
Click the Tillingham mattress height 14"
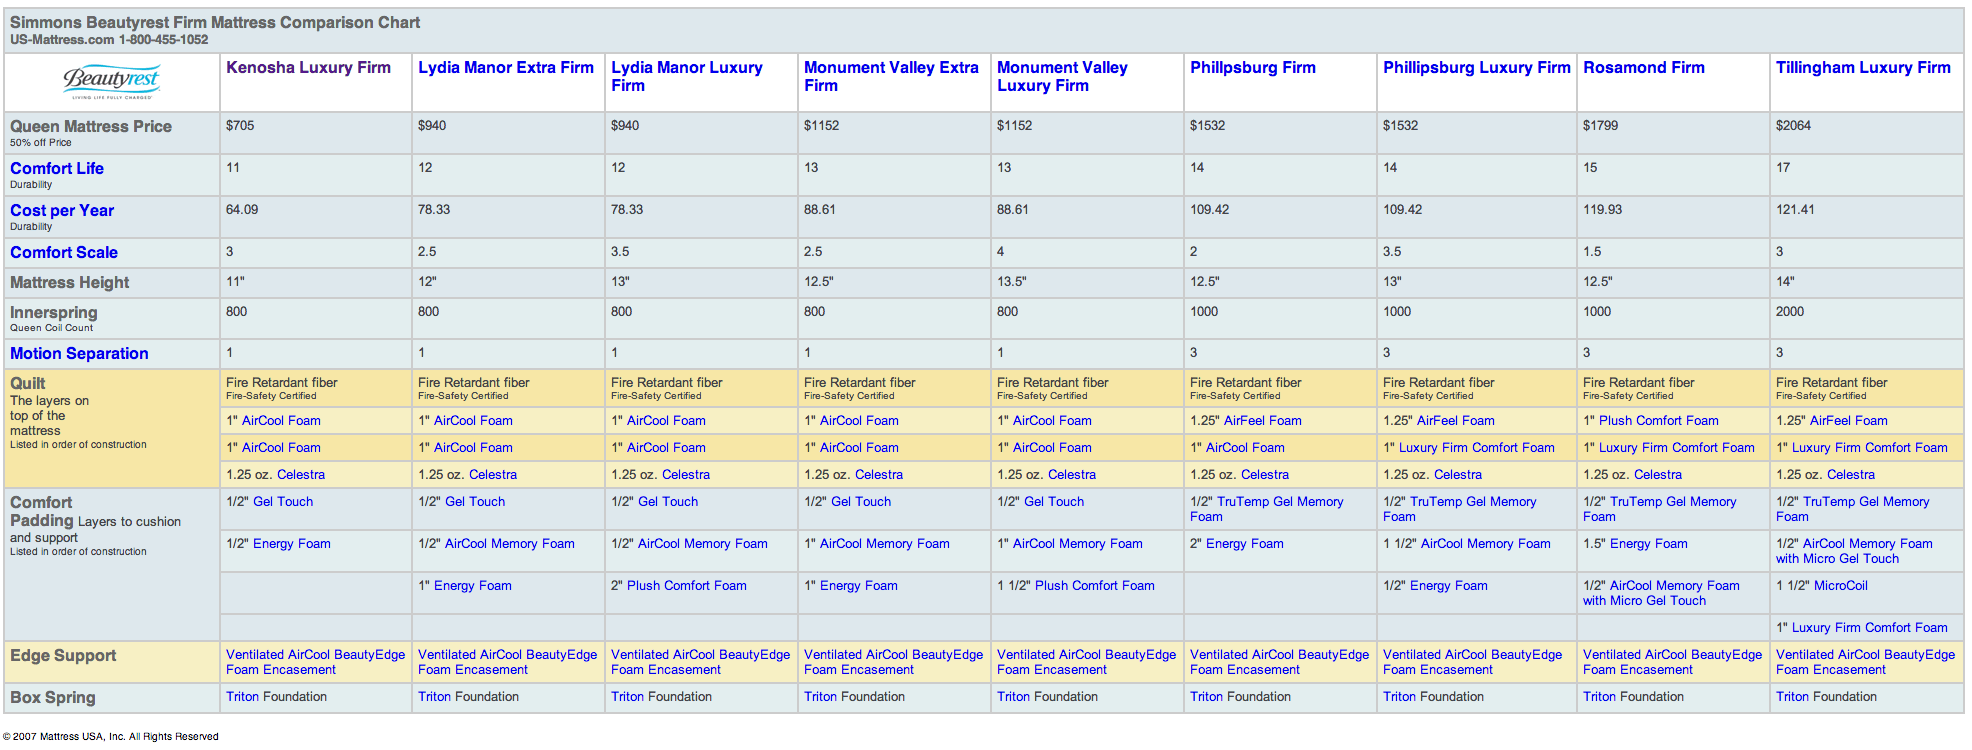tap(1785, 282)
